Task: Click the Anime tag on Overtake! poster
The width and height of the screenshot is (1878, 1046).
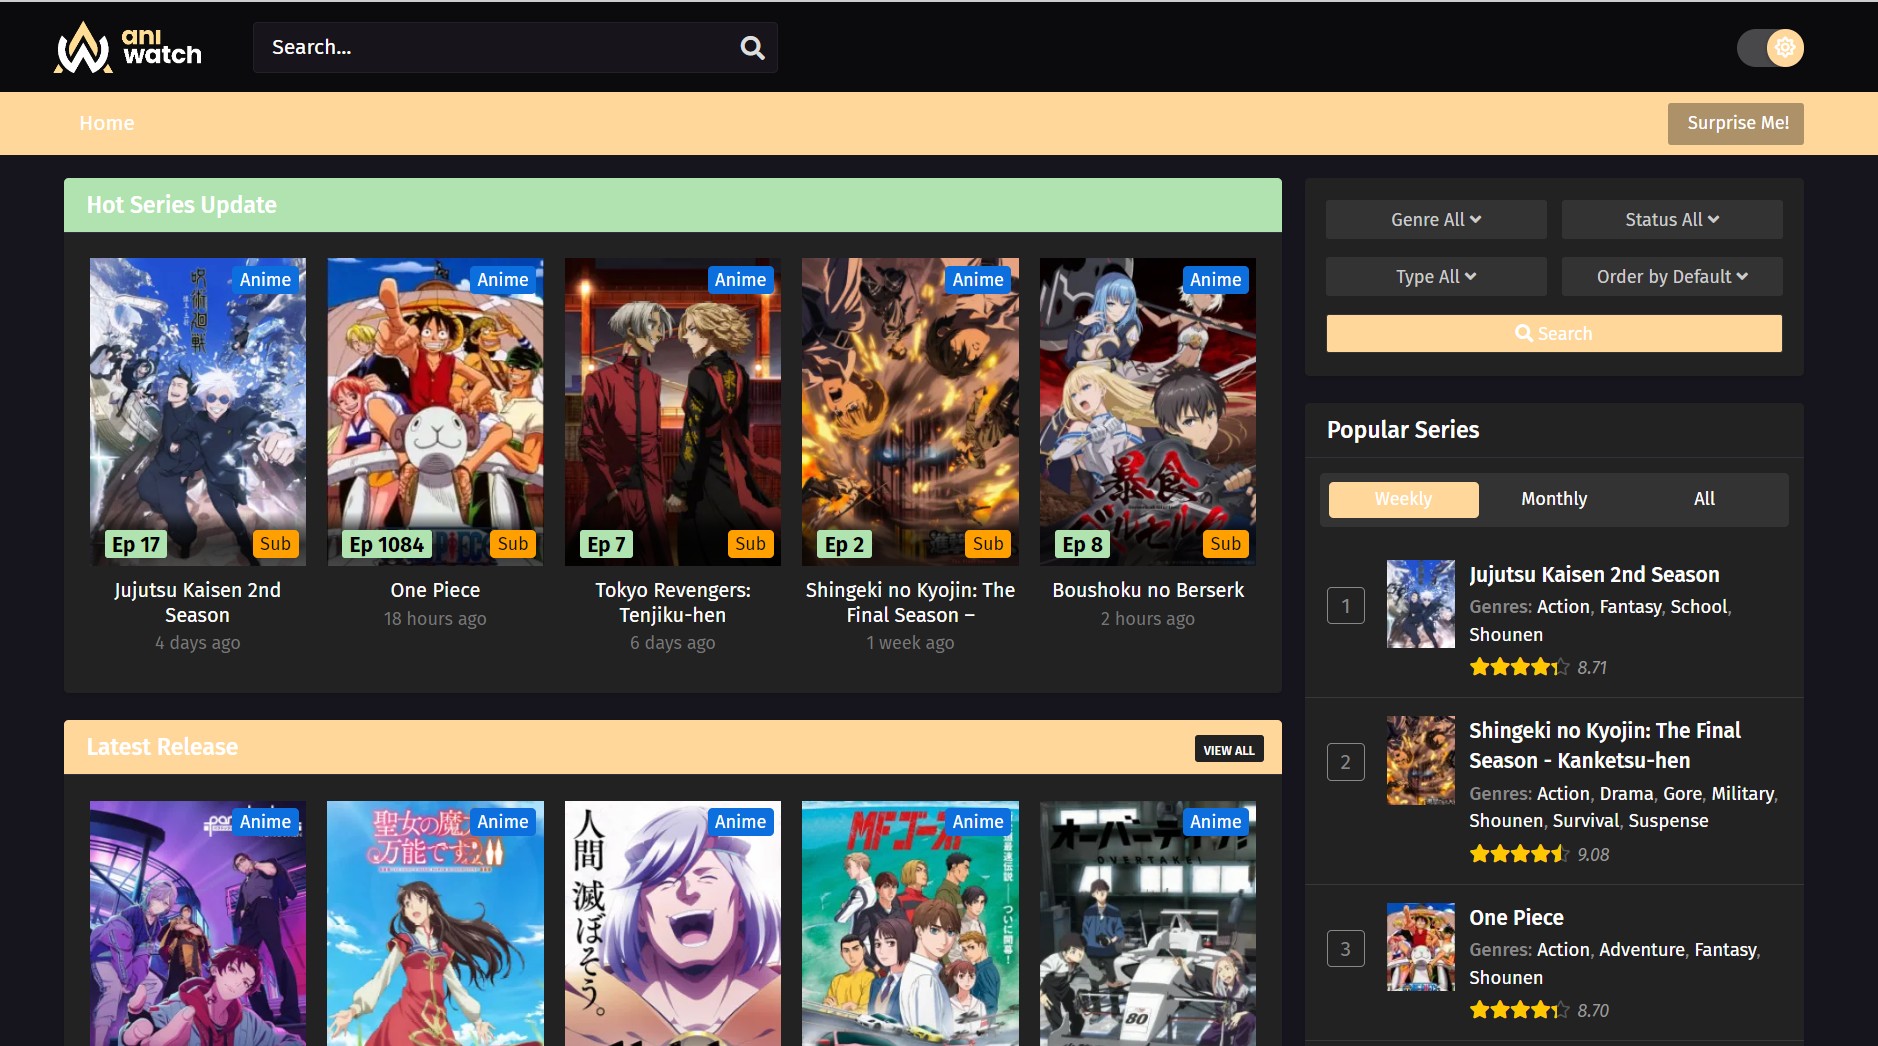Action: (1215, 821)
